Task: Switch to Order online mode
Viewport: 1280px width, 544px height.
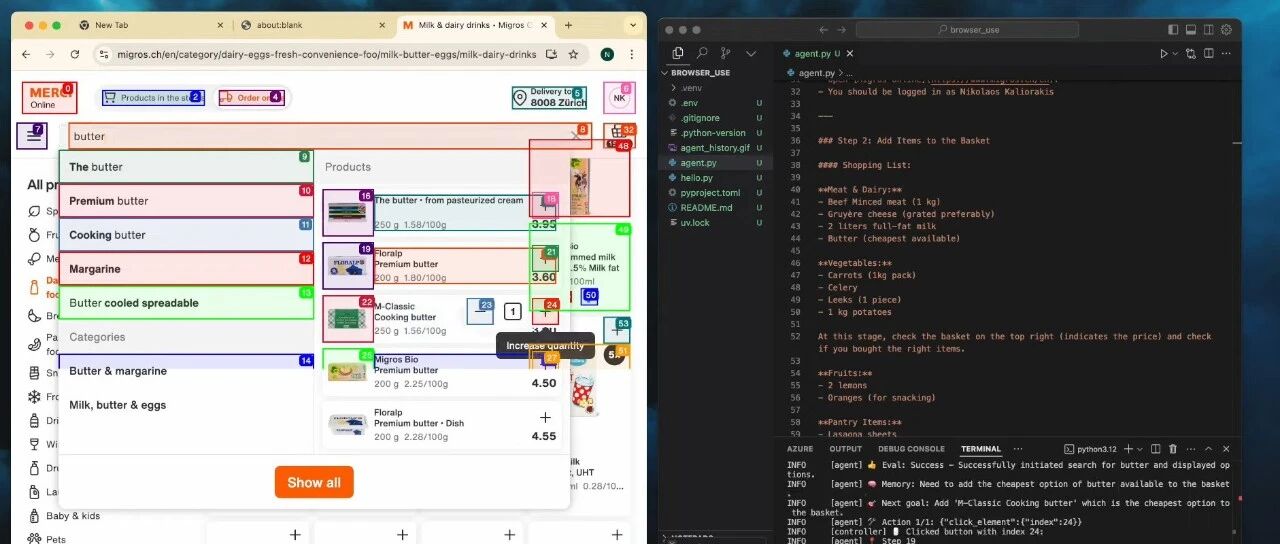Action: point(250,98)
